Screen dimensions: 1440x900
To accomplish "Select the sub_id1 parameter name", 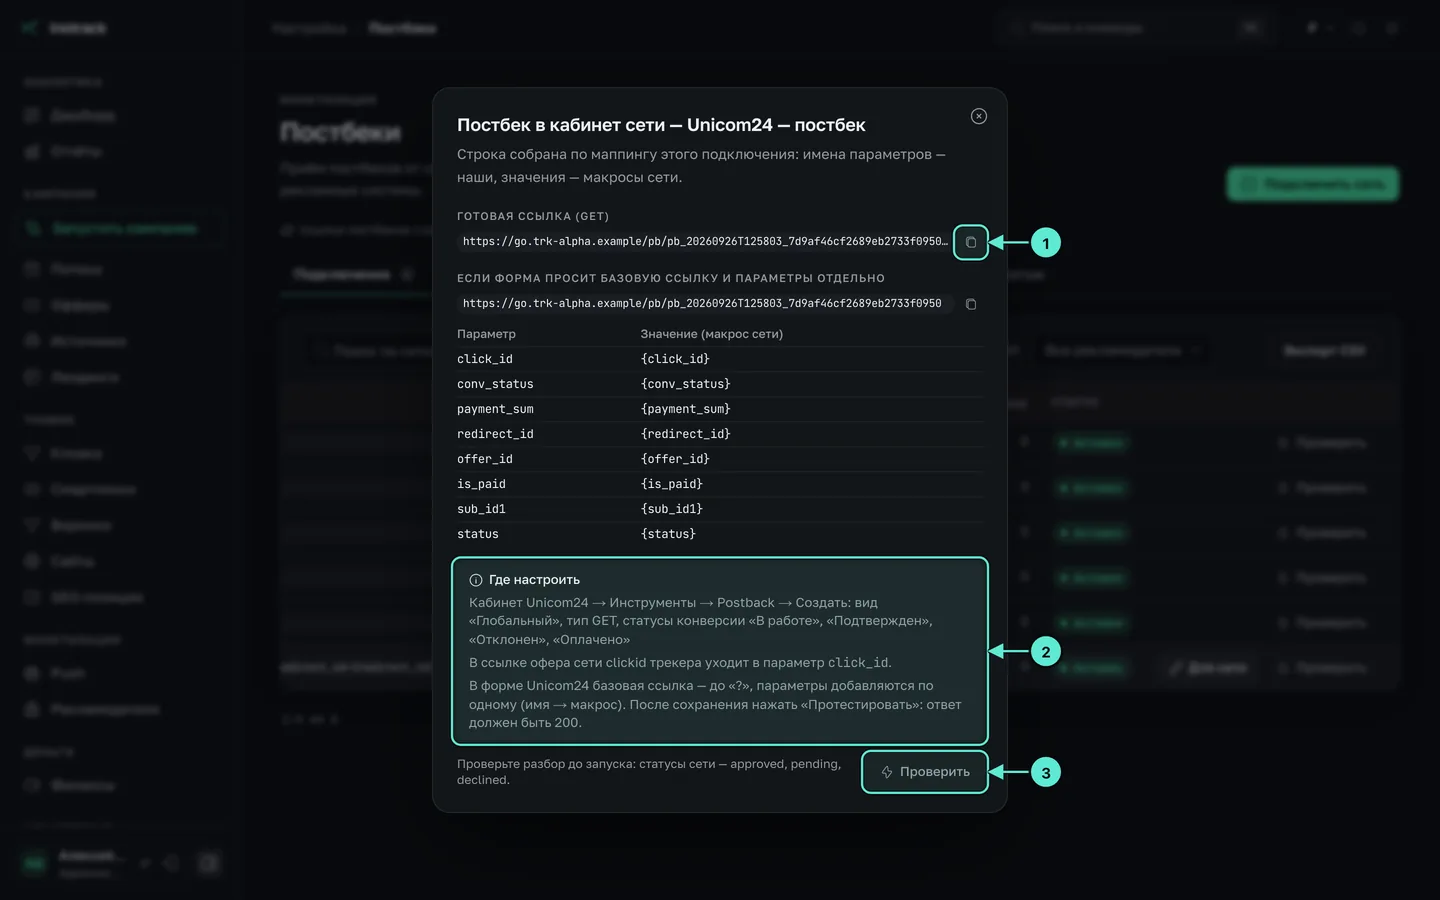I will pyautogui.click(x=481, y=509).
